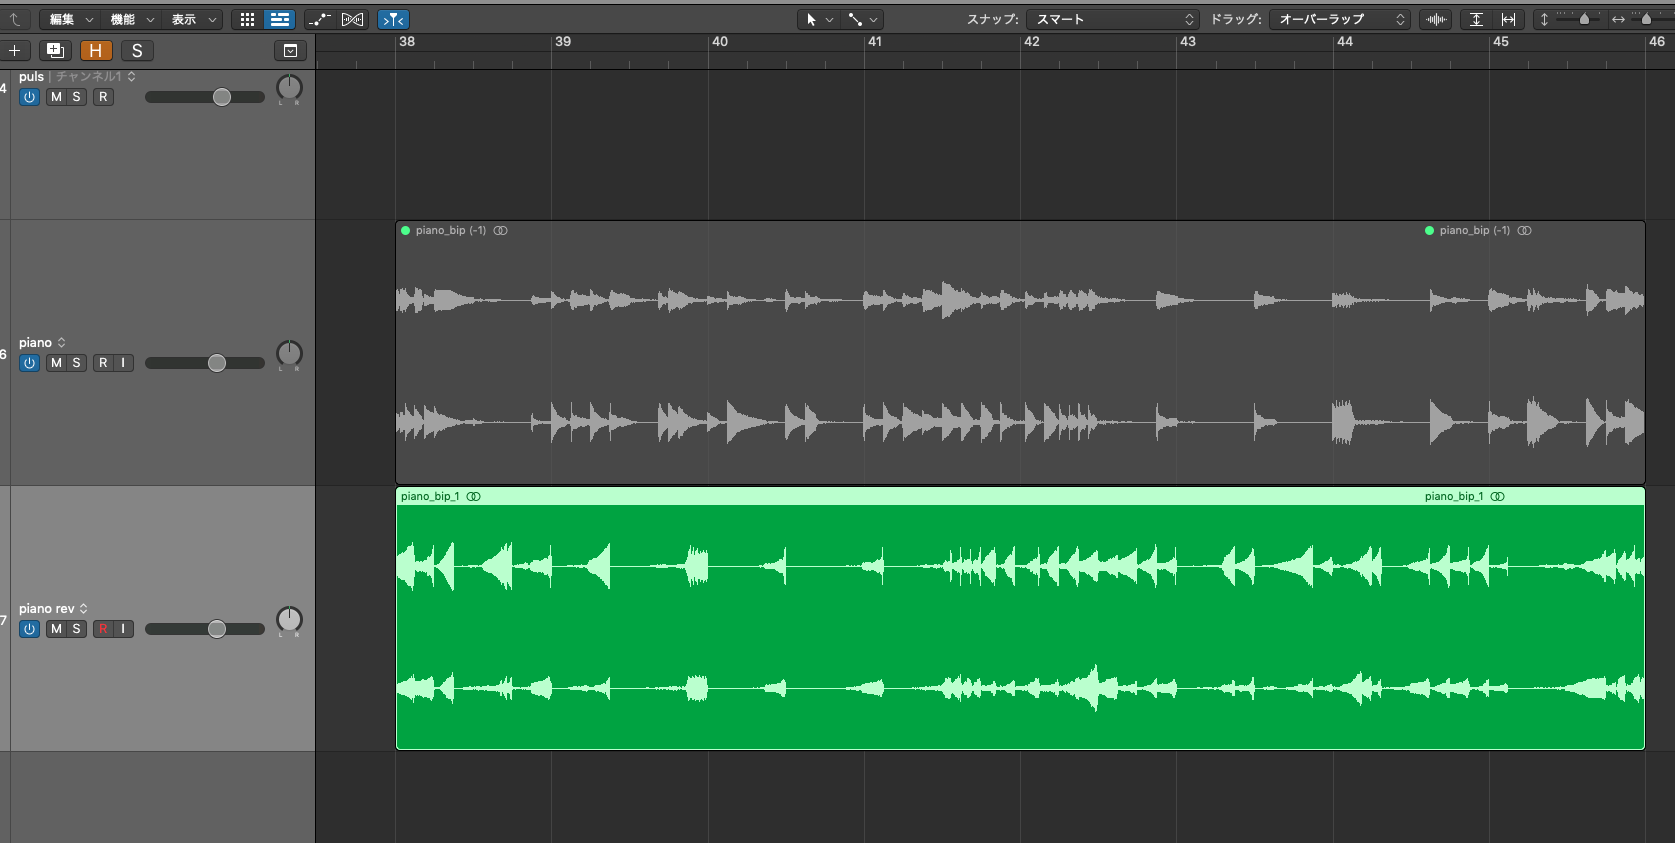Click the vertical auto zoom icon
The height and width of the screenshot is (843, 1675).
1476,19
